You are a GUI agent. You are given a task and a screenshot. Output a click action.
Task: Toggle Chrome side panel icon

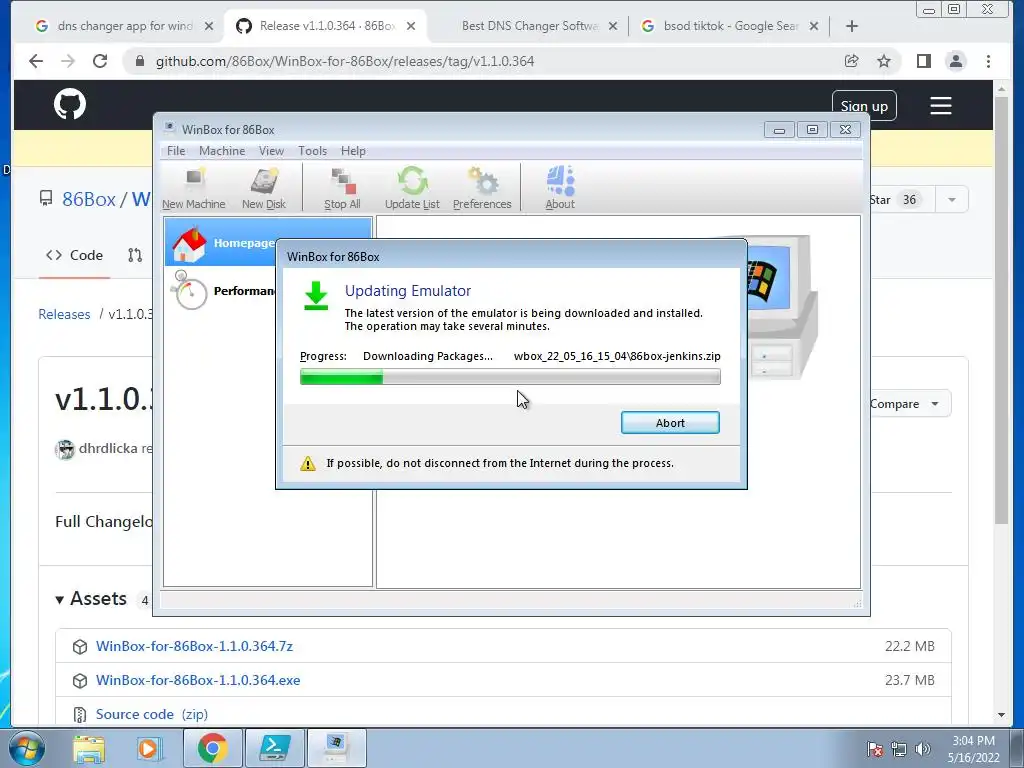(923, 61)
